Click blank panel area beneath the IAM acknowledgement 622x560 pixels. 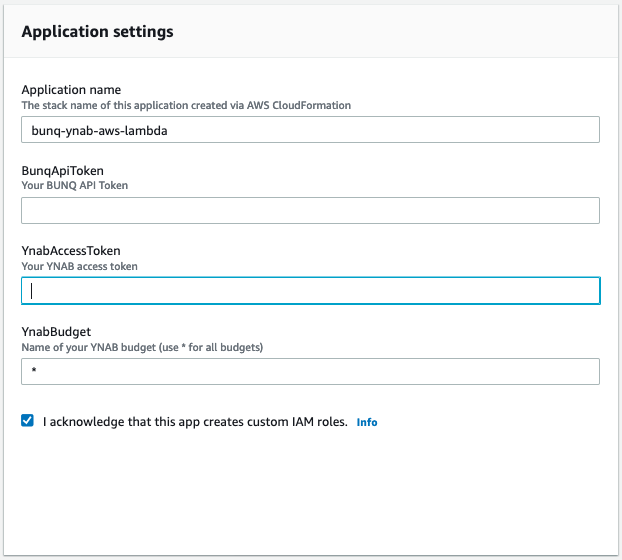[x=310, y=492]
